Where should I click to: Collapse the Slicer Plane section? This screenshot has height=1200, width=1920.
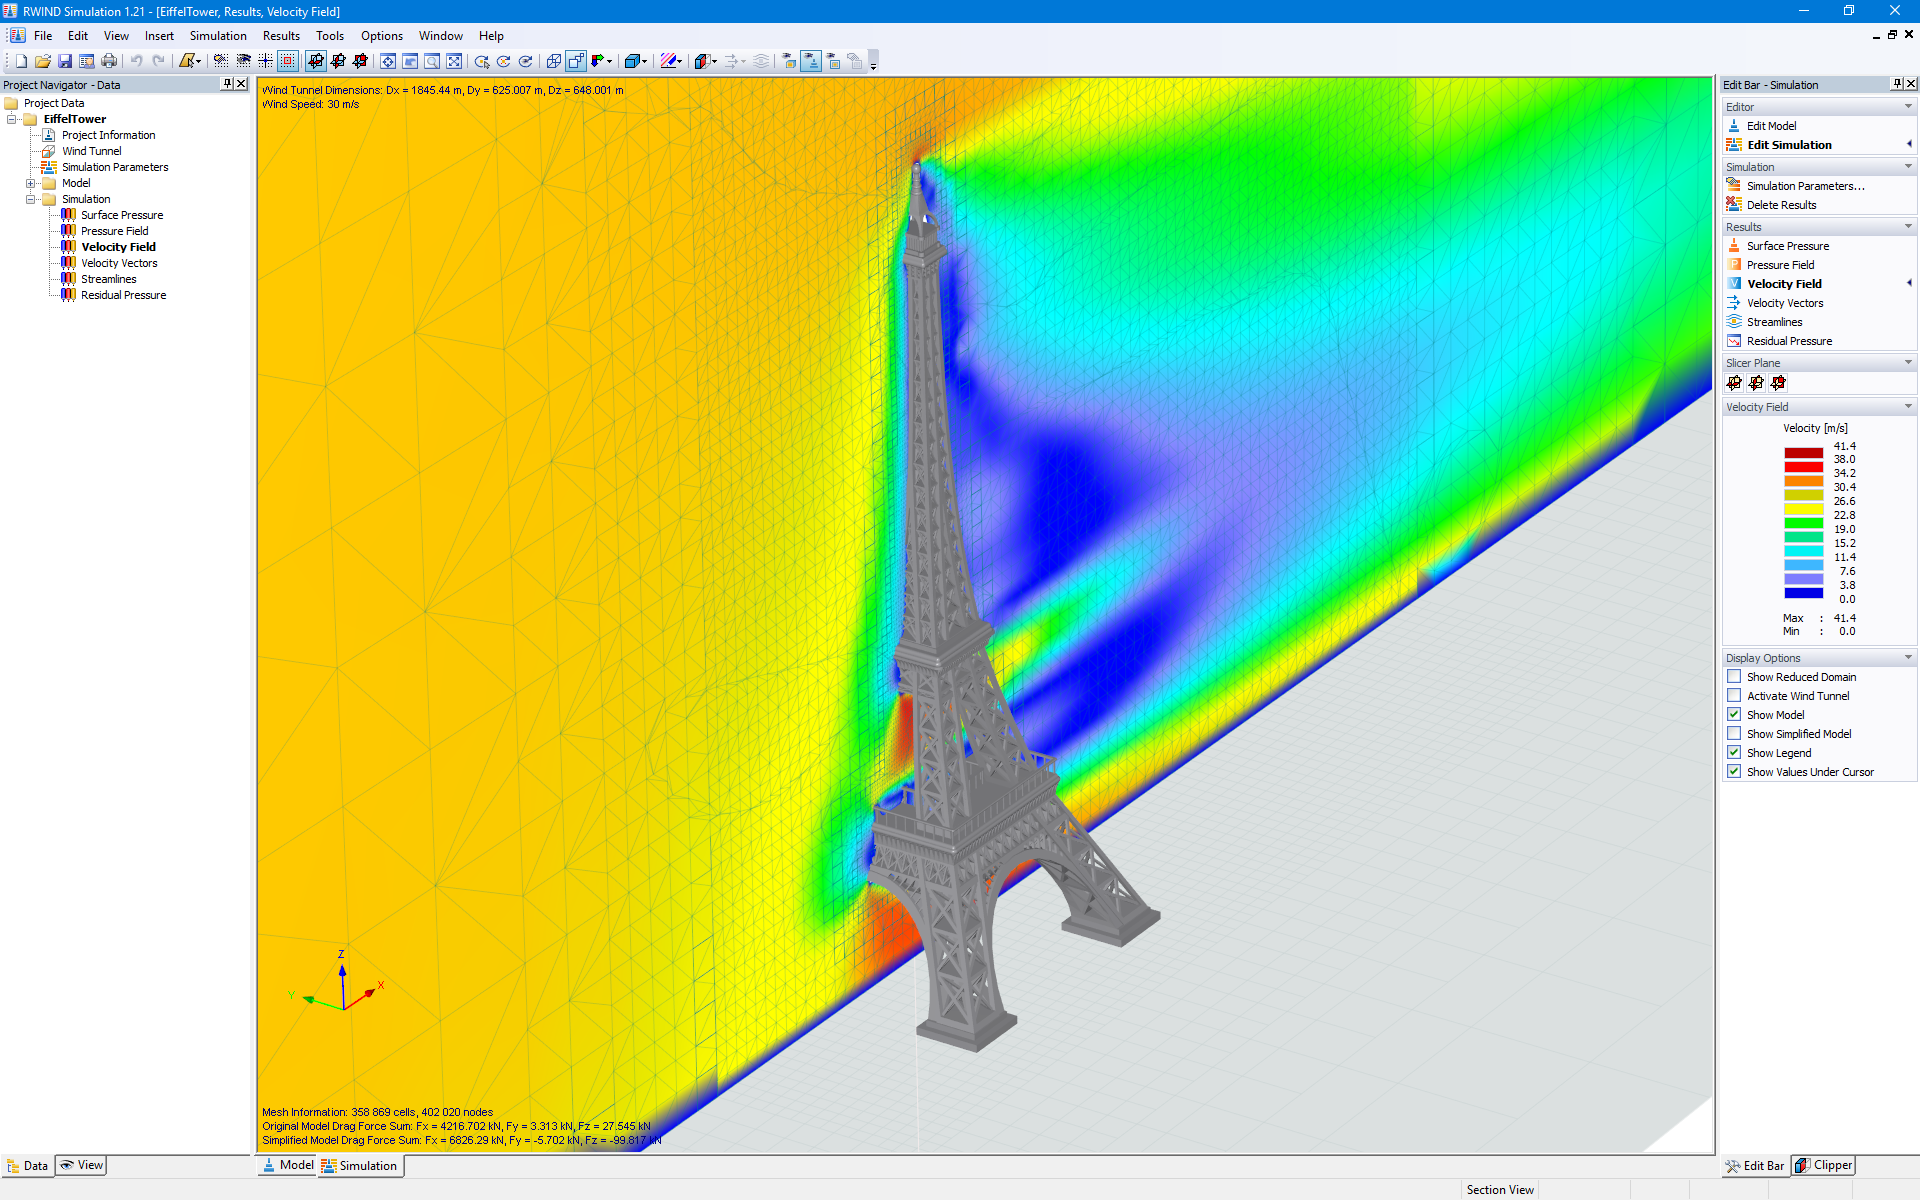pos(1908,363)
